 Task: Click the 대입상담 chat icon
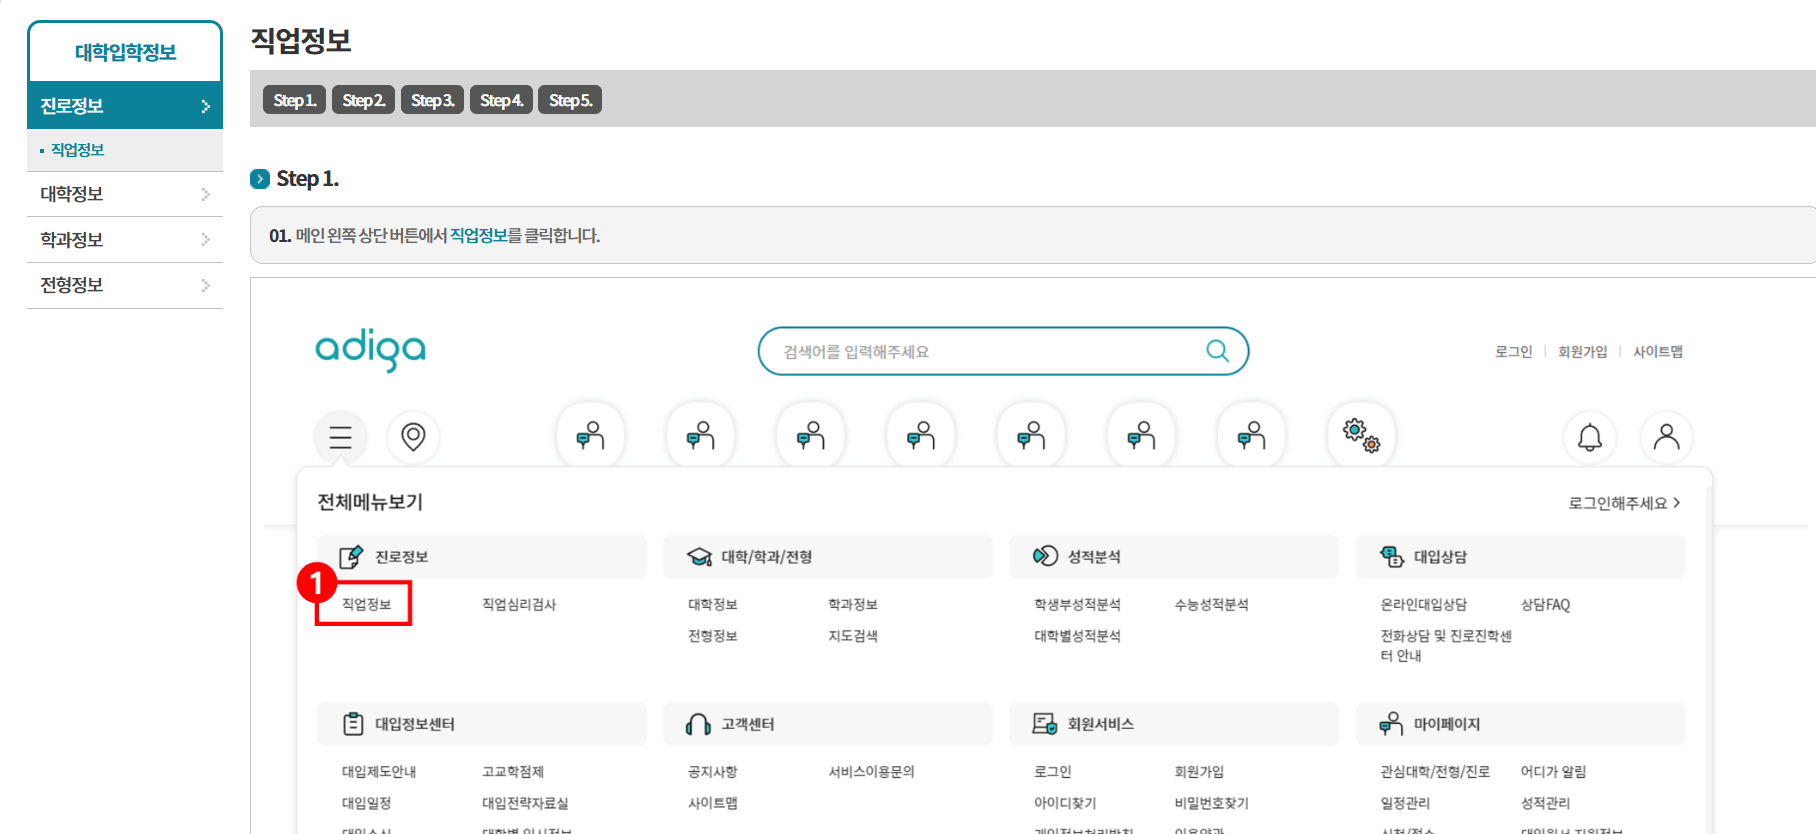(1392, 556)
